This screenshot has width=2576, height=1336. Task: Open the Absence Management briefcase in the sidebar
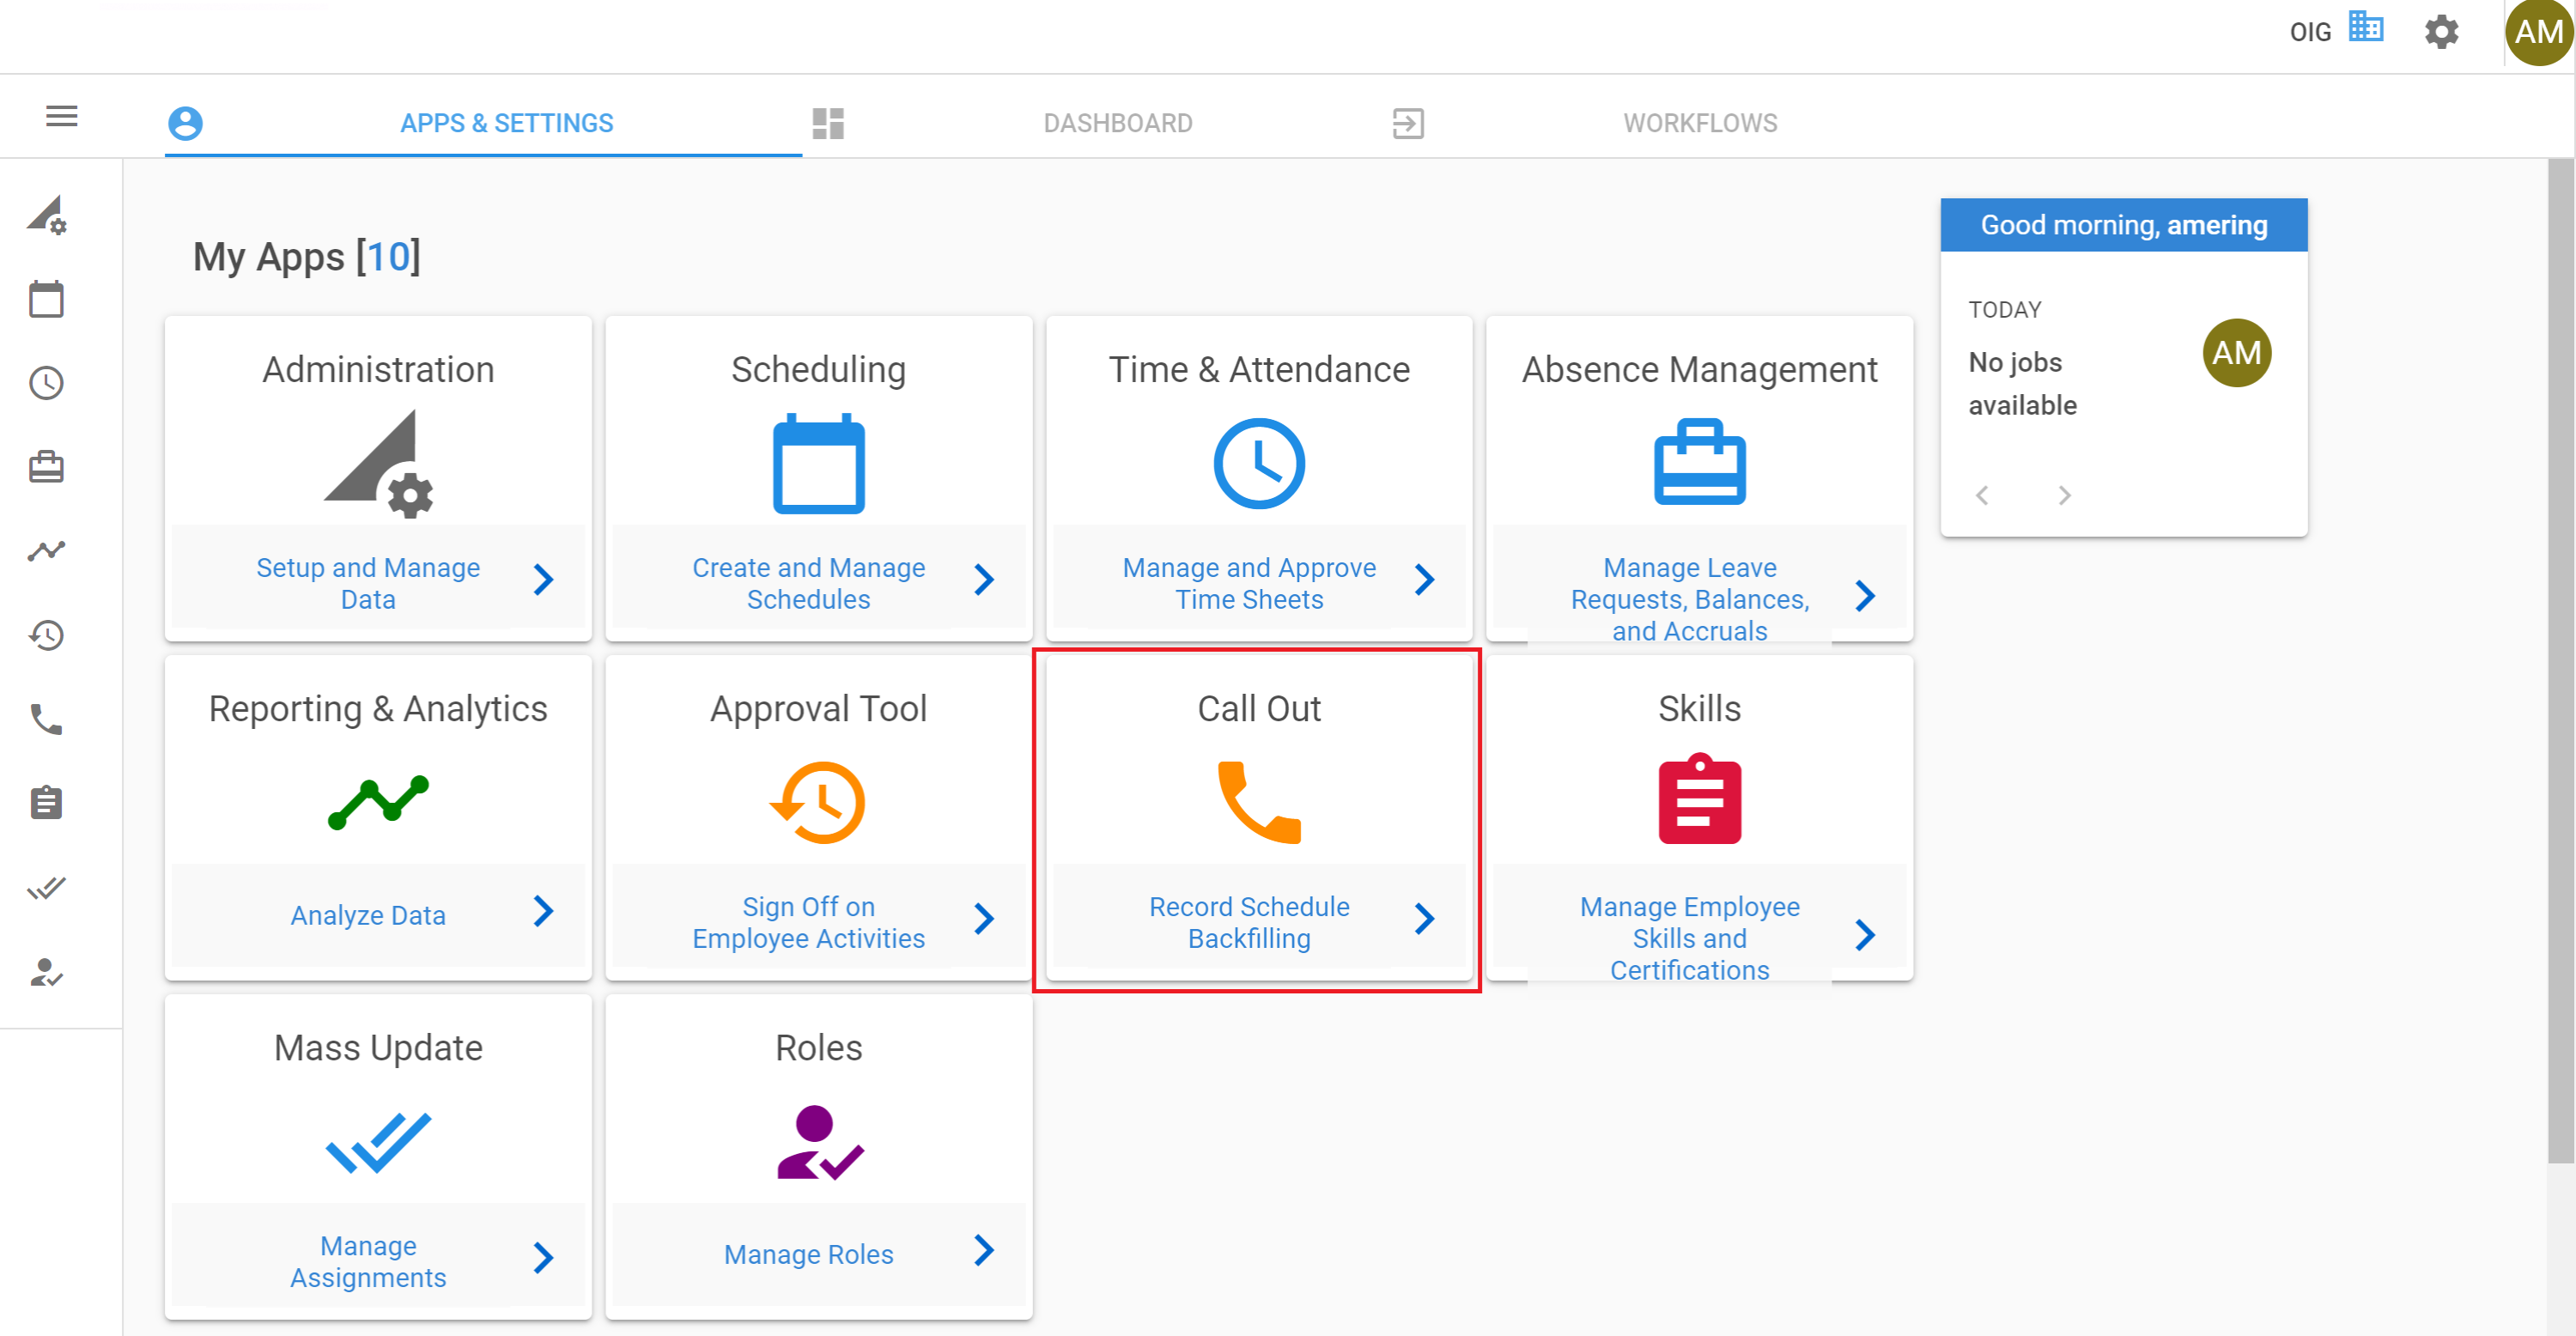coord(46,467)
